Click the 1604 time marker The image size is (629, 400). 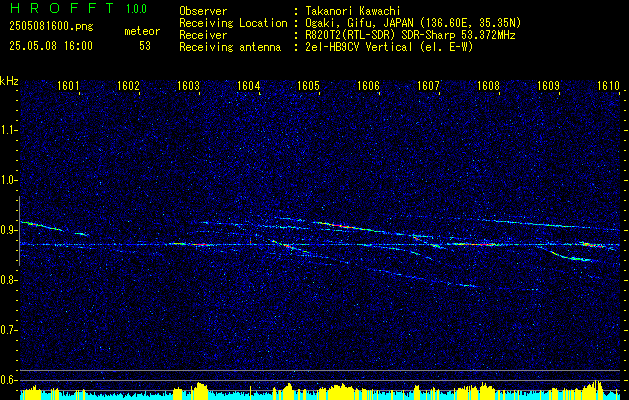pyautogui.click(x=248, y=85)
